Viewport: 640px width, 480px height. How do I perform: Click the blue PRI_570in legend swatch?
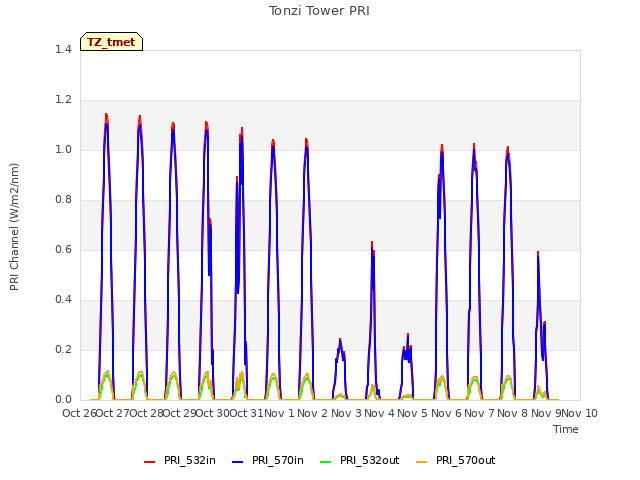[x=238, y=462]
